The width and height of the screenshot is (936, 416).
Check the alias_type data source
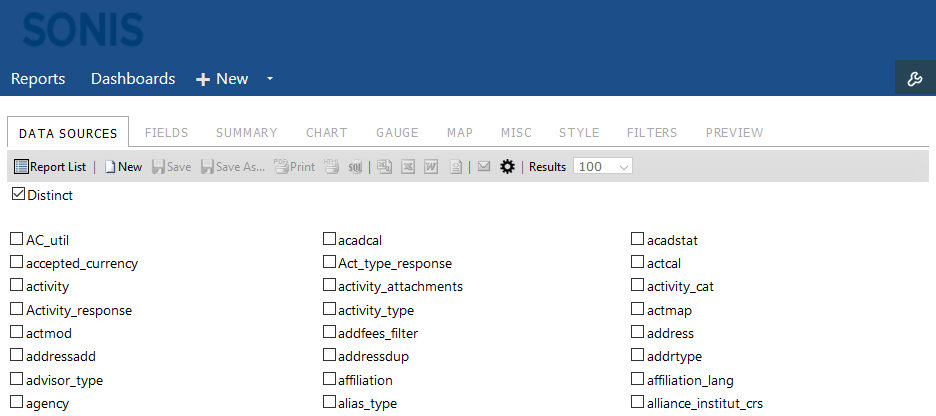pos(330,402)
